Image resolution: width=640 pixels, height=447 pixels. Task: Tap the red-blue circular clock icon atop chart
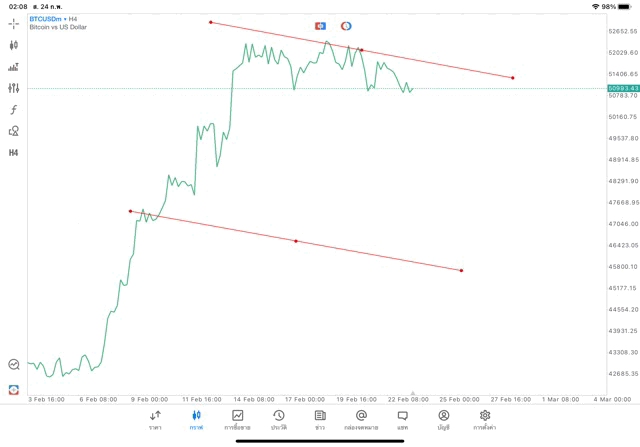pyautogui.click(x=346, y=25)
